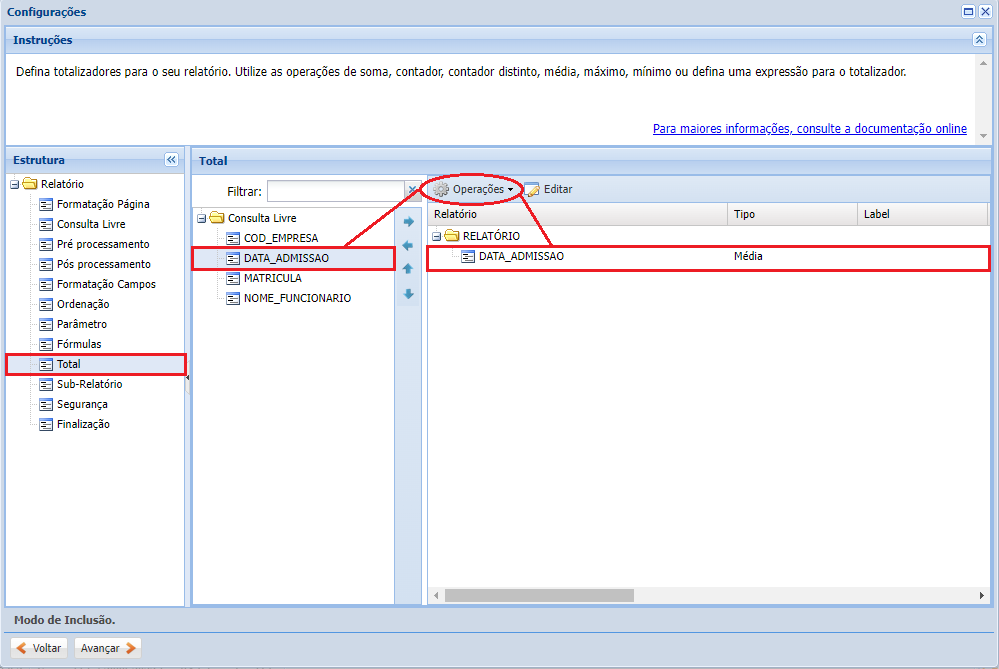The height and width of the screenshot is (669, 999).
Task: Clear the Filtrar field with X icon
Action: coord(412,191)
